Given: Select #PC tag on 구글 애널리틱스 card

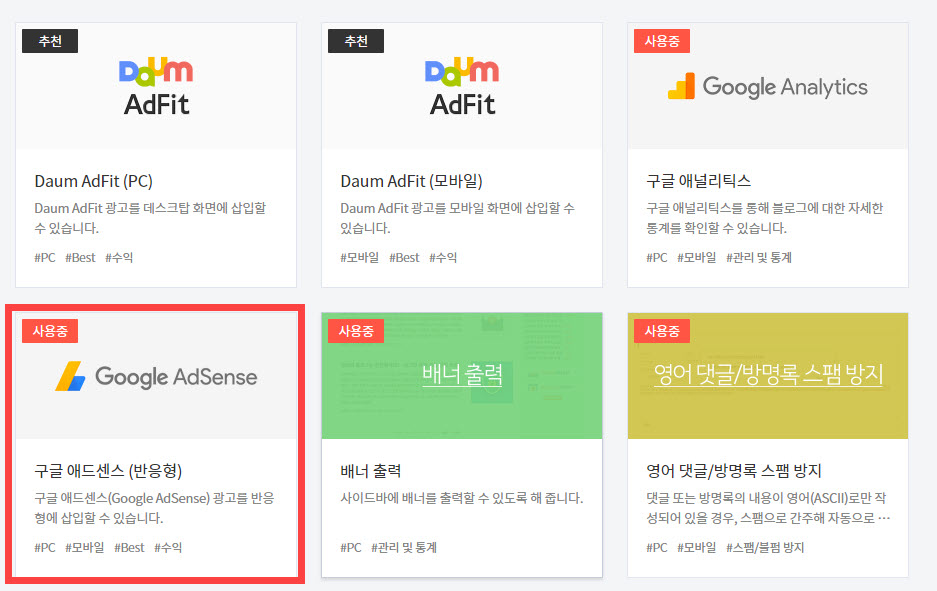Looking at the screenshot, I should (657, 258).
